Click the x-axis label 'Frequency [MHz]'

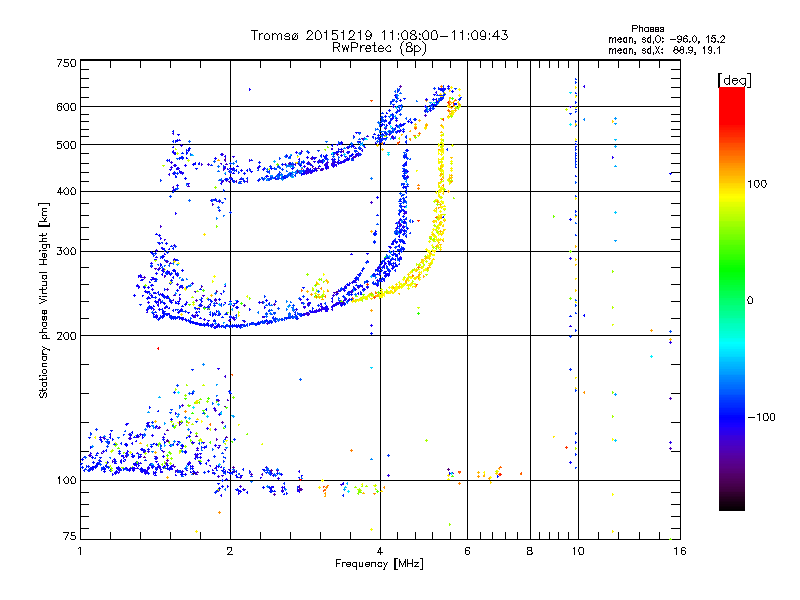[x=379, y=564]
